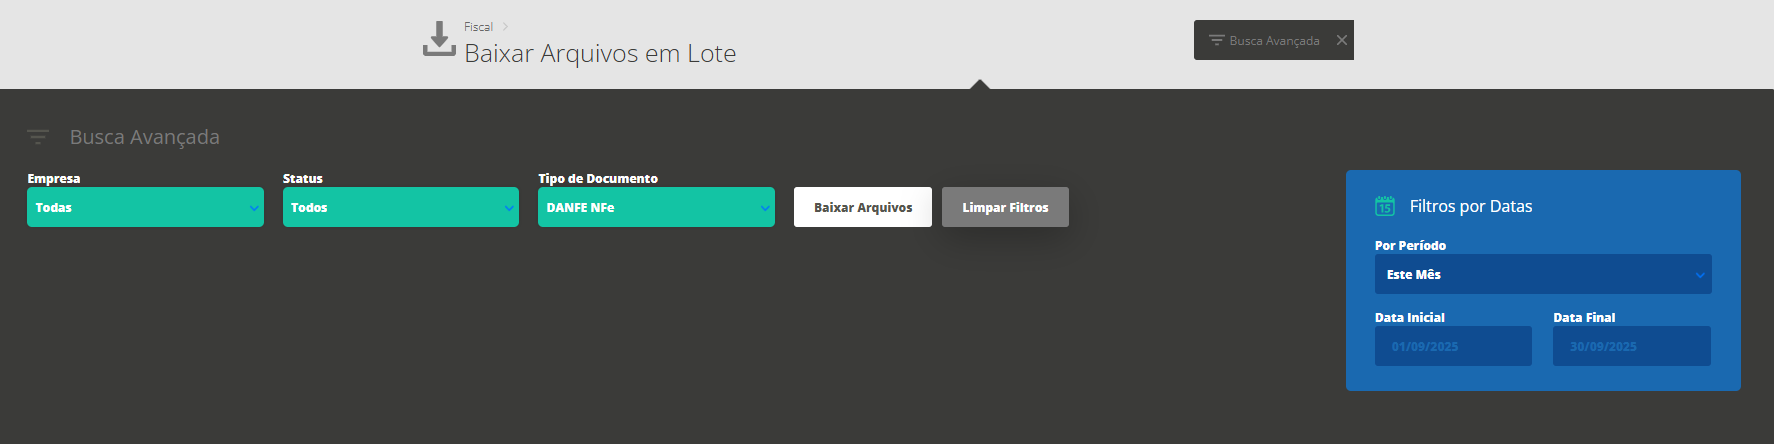Open the Status dropdown showing Todos

400,207
